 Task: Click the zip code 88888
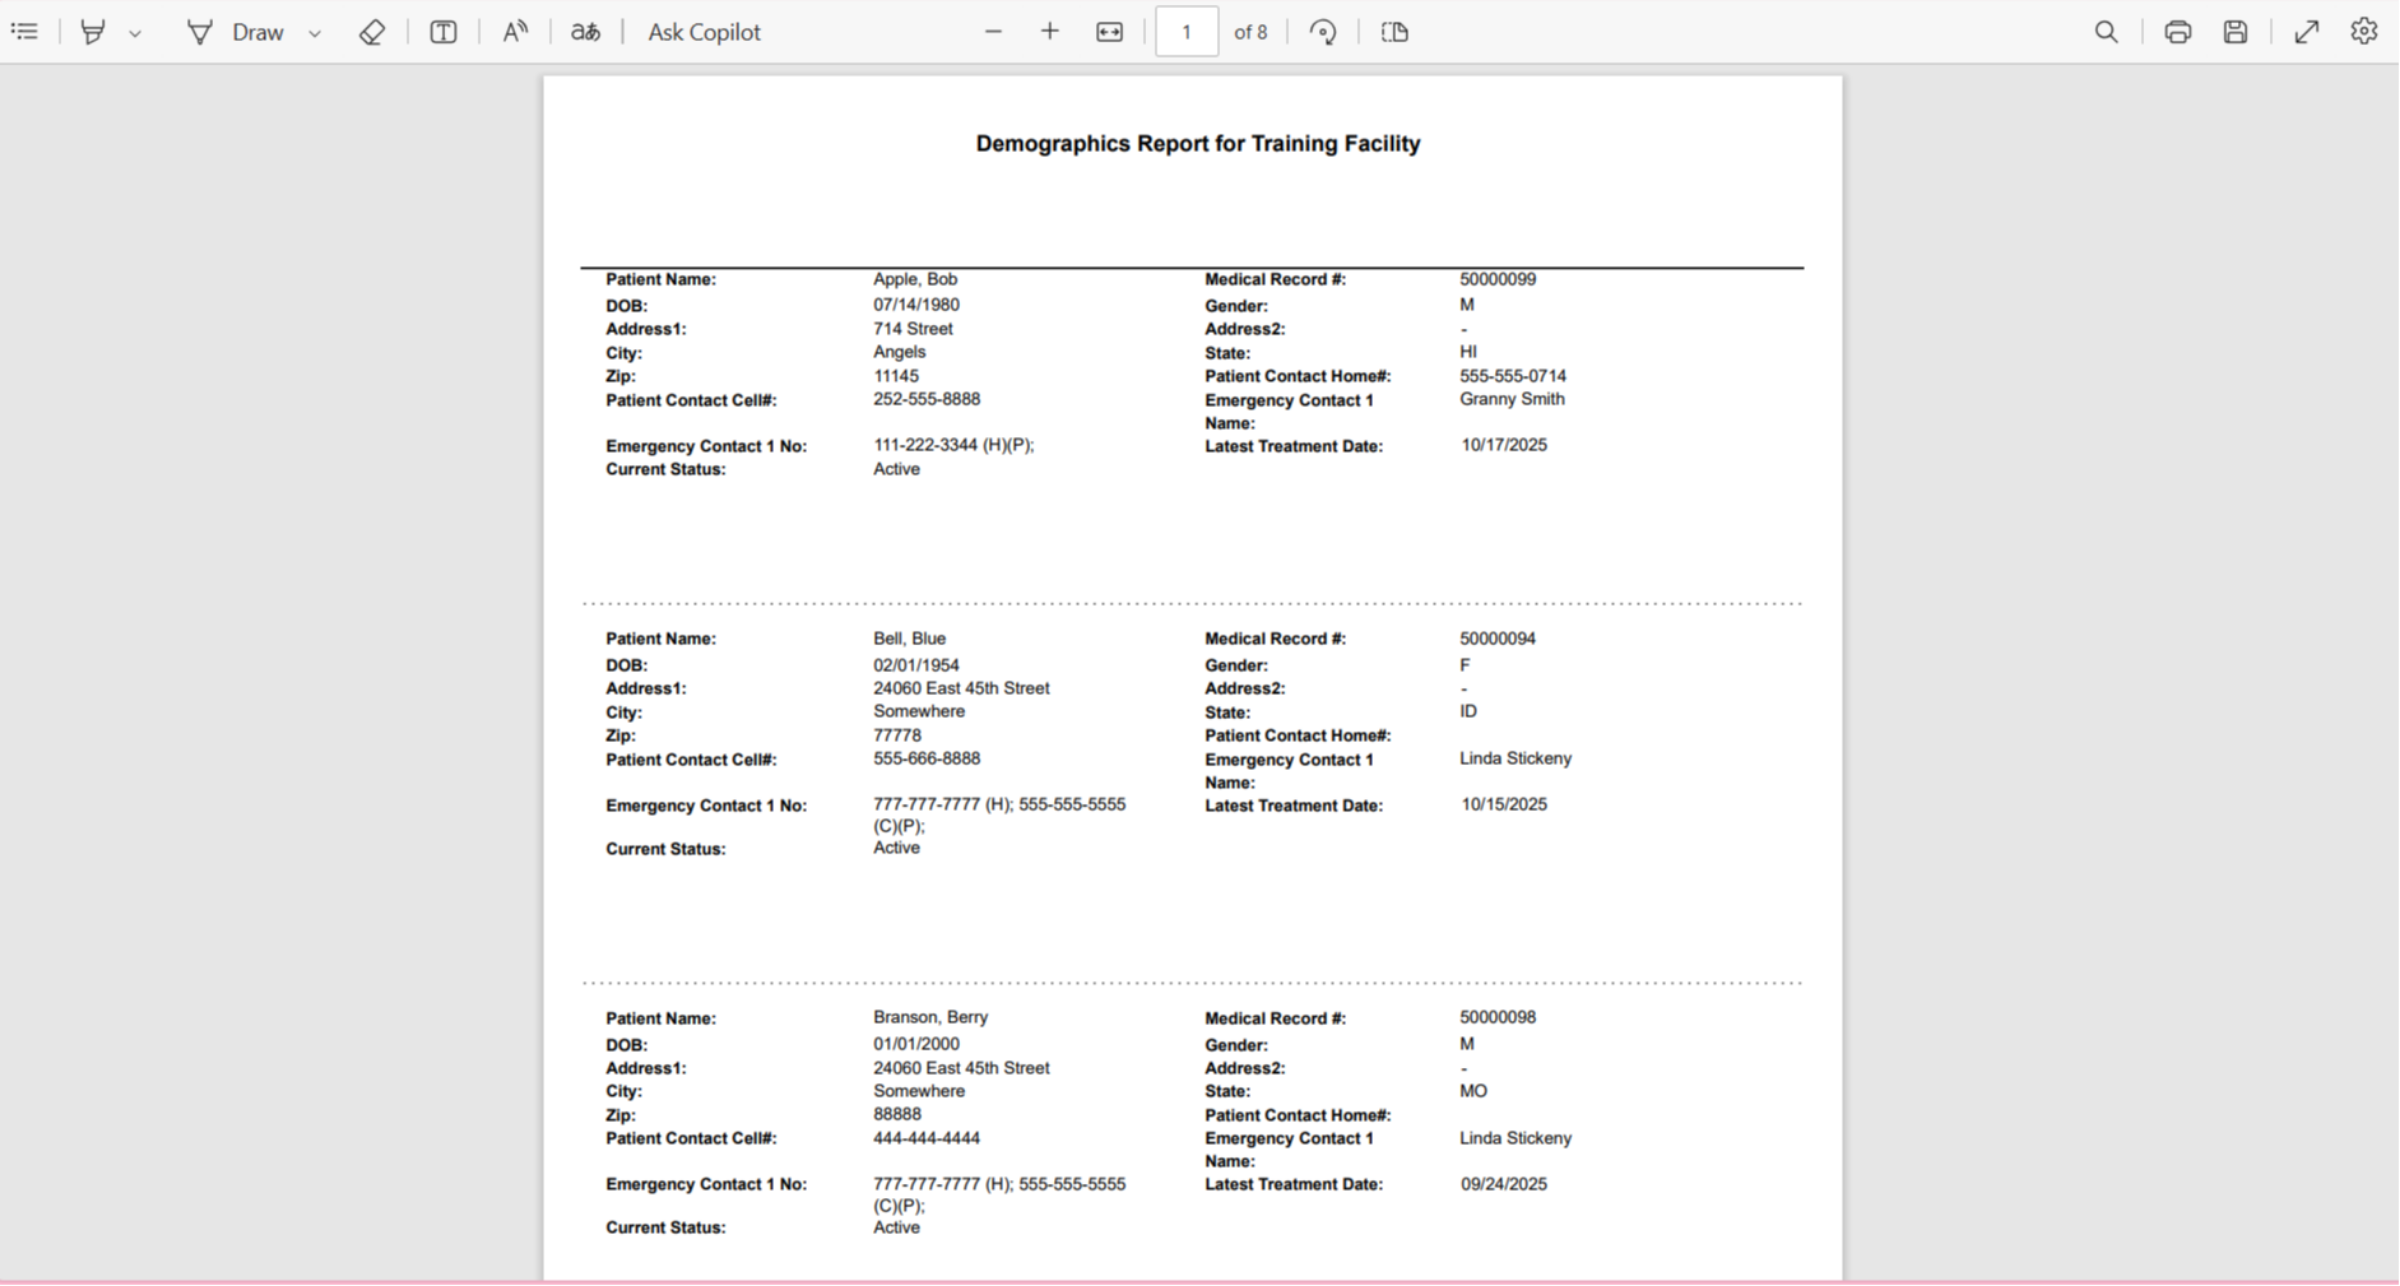click(x=897, y=1114)
